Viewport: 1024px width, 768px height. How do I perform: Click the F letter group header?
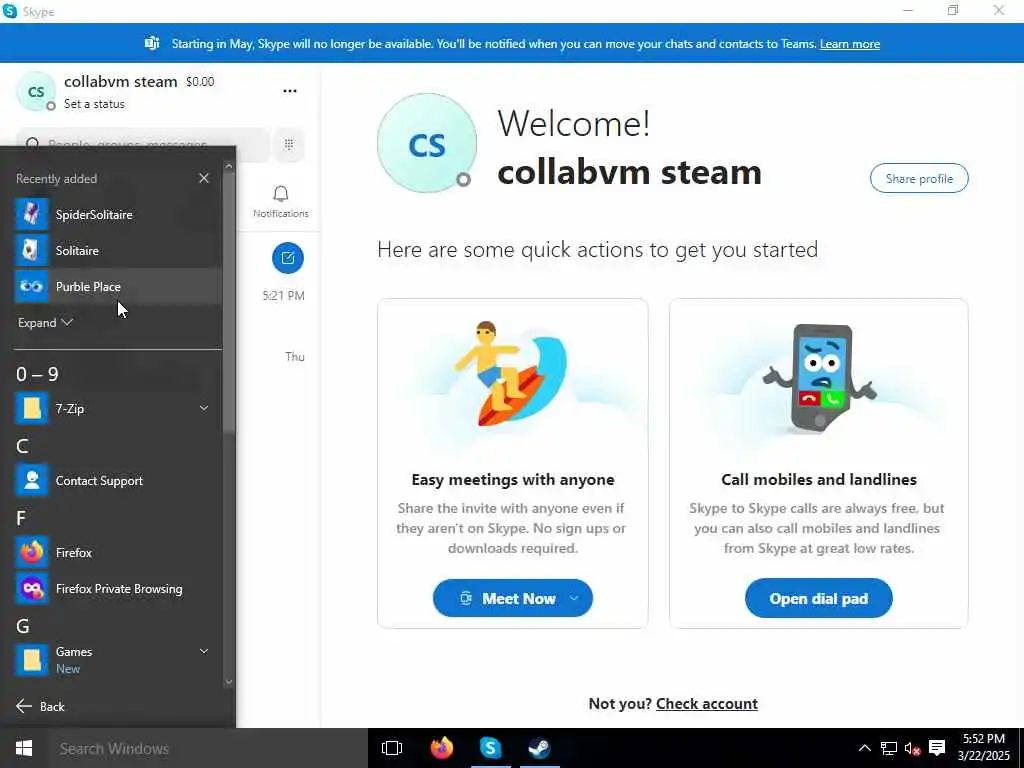pyautogui.click(x=21, y=519)
